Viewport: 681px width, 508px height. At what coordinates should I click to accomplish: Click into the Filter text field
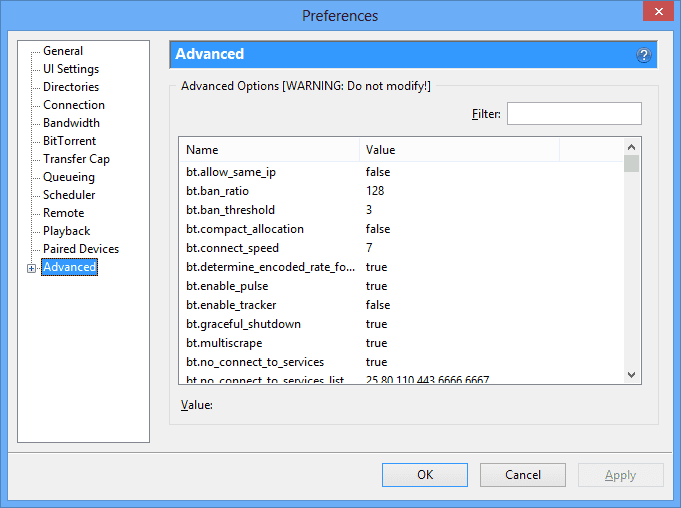point(574,114)
